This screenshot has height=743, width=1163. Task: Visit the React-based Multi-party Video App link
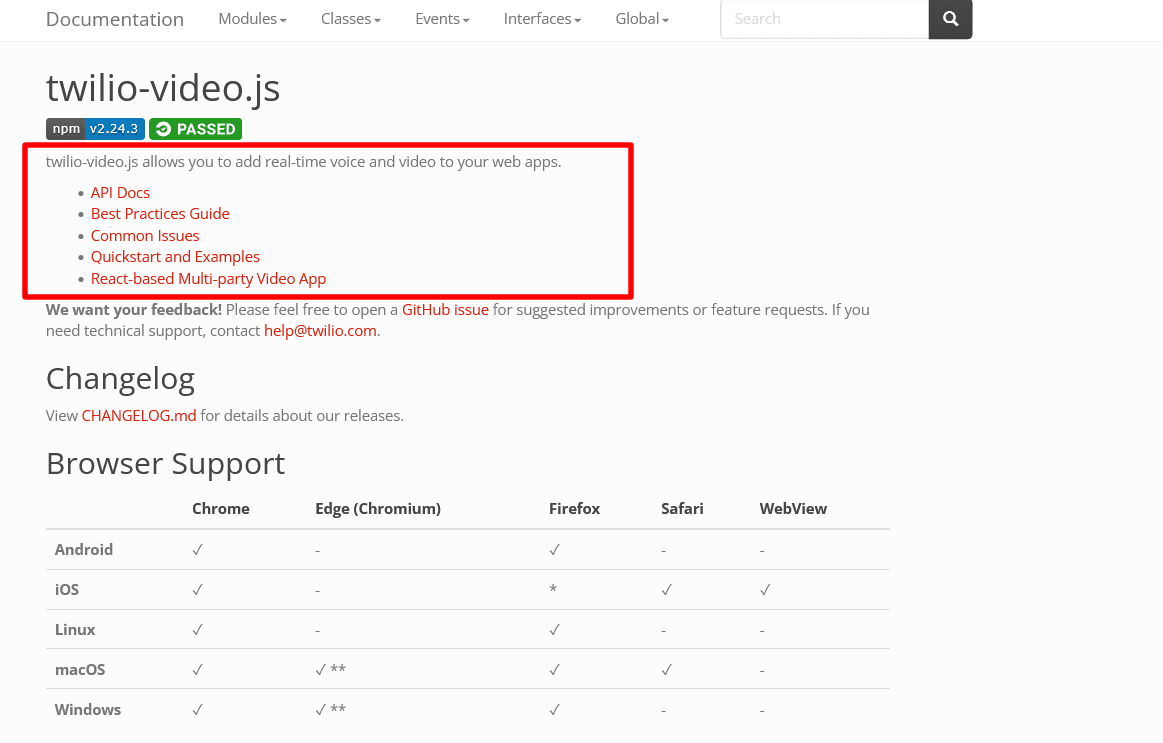[x=208, y=278]
